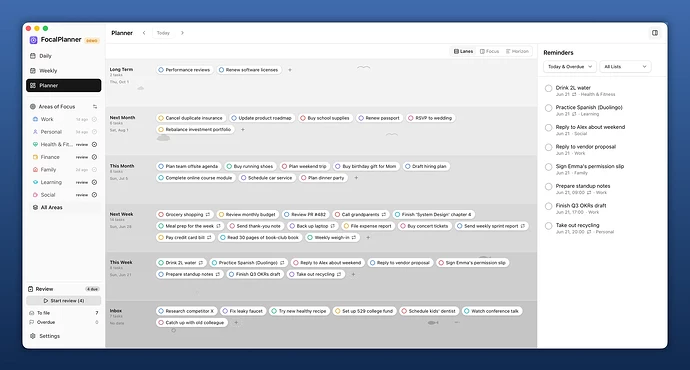Select the RSVP to wedding task
Image resolution: width=690 pixels, height=370 pixels.
[431, 118]
